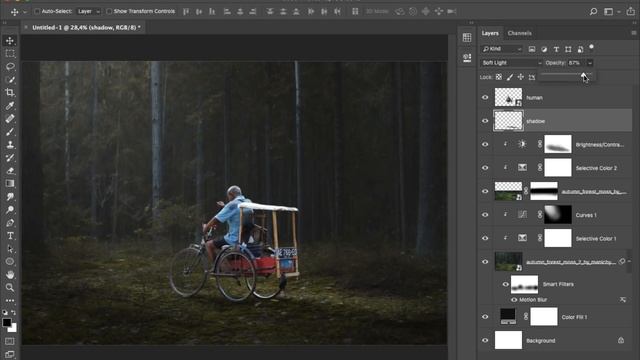This screenshot has width=640, height=360.
Task: Toggle Quick Mask mode
Action: click(x=10, y=341)
